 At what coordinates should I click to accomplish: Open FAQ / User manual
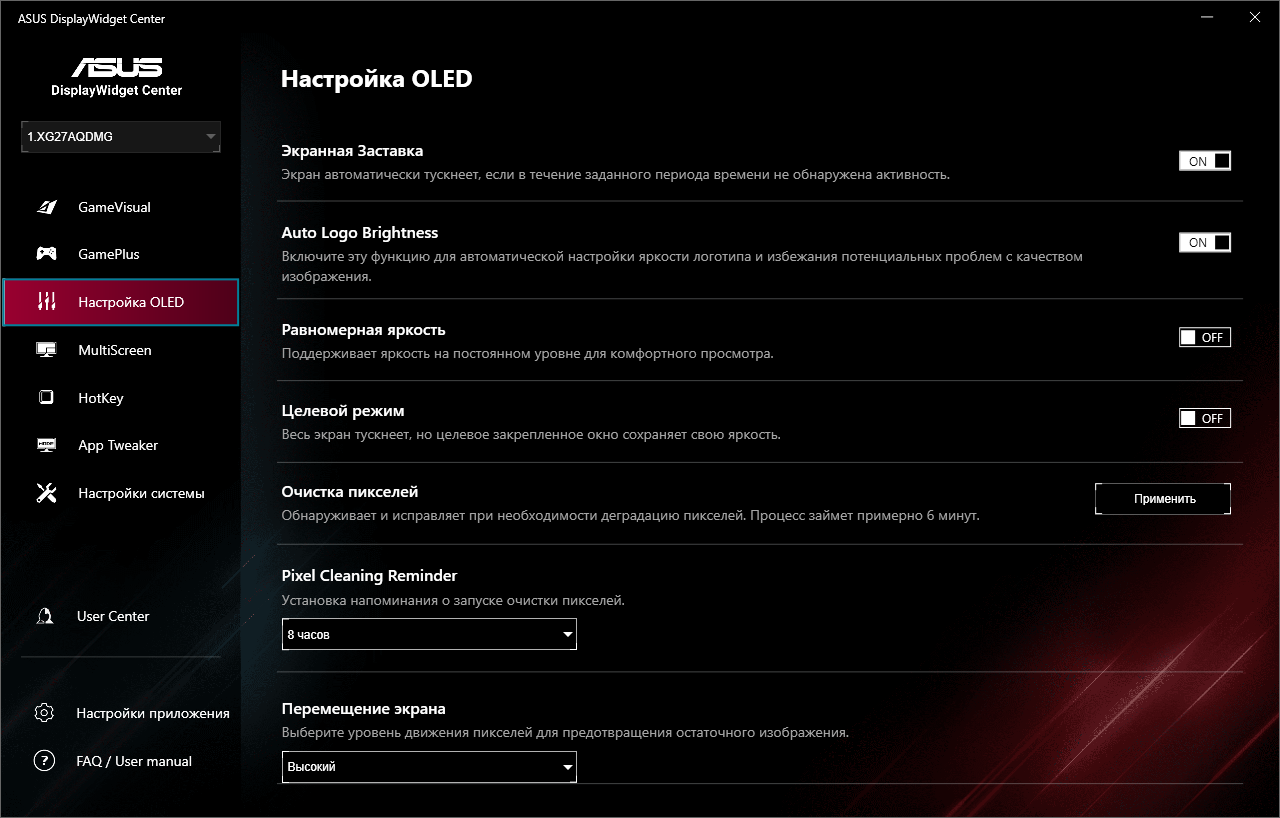[134, 761]
